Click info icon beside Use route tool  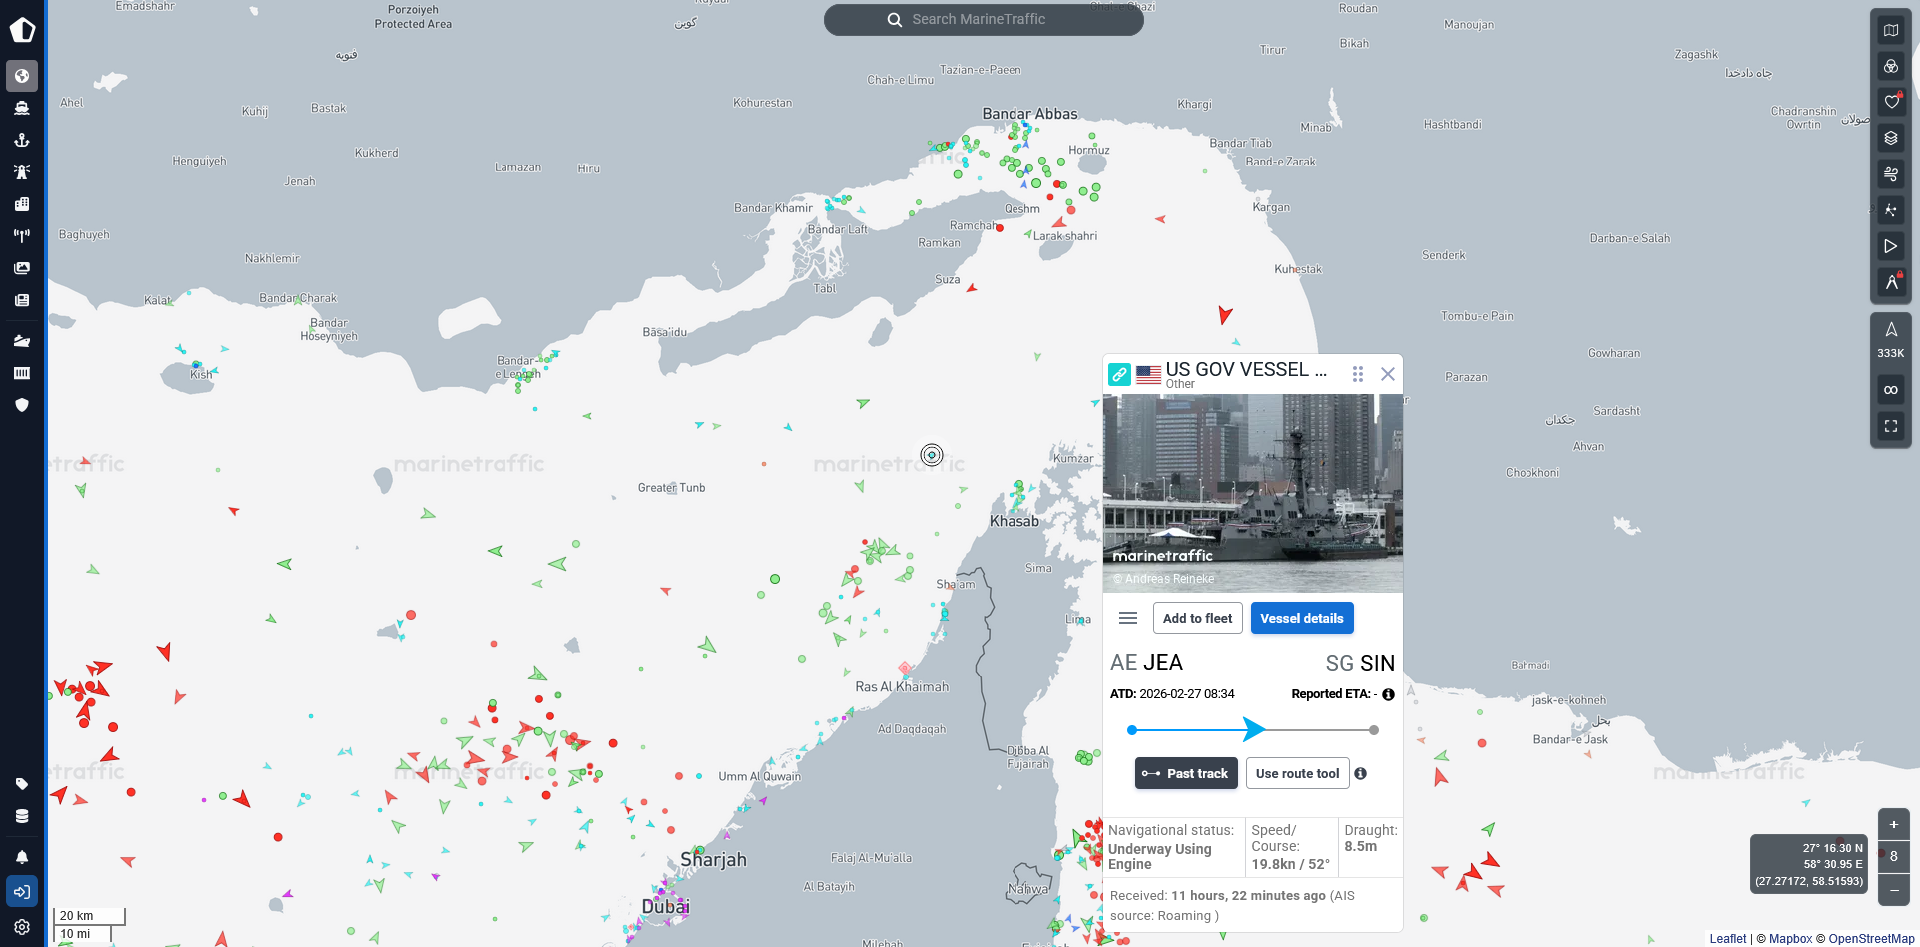point(1360,773)
